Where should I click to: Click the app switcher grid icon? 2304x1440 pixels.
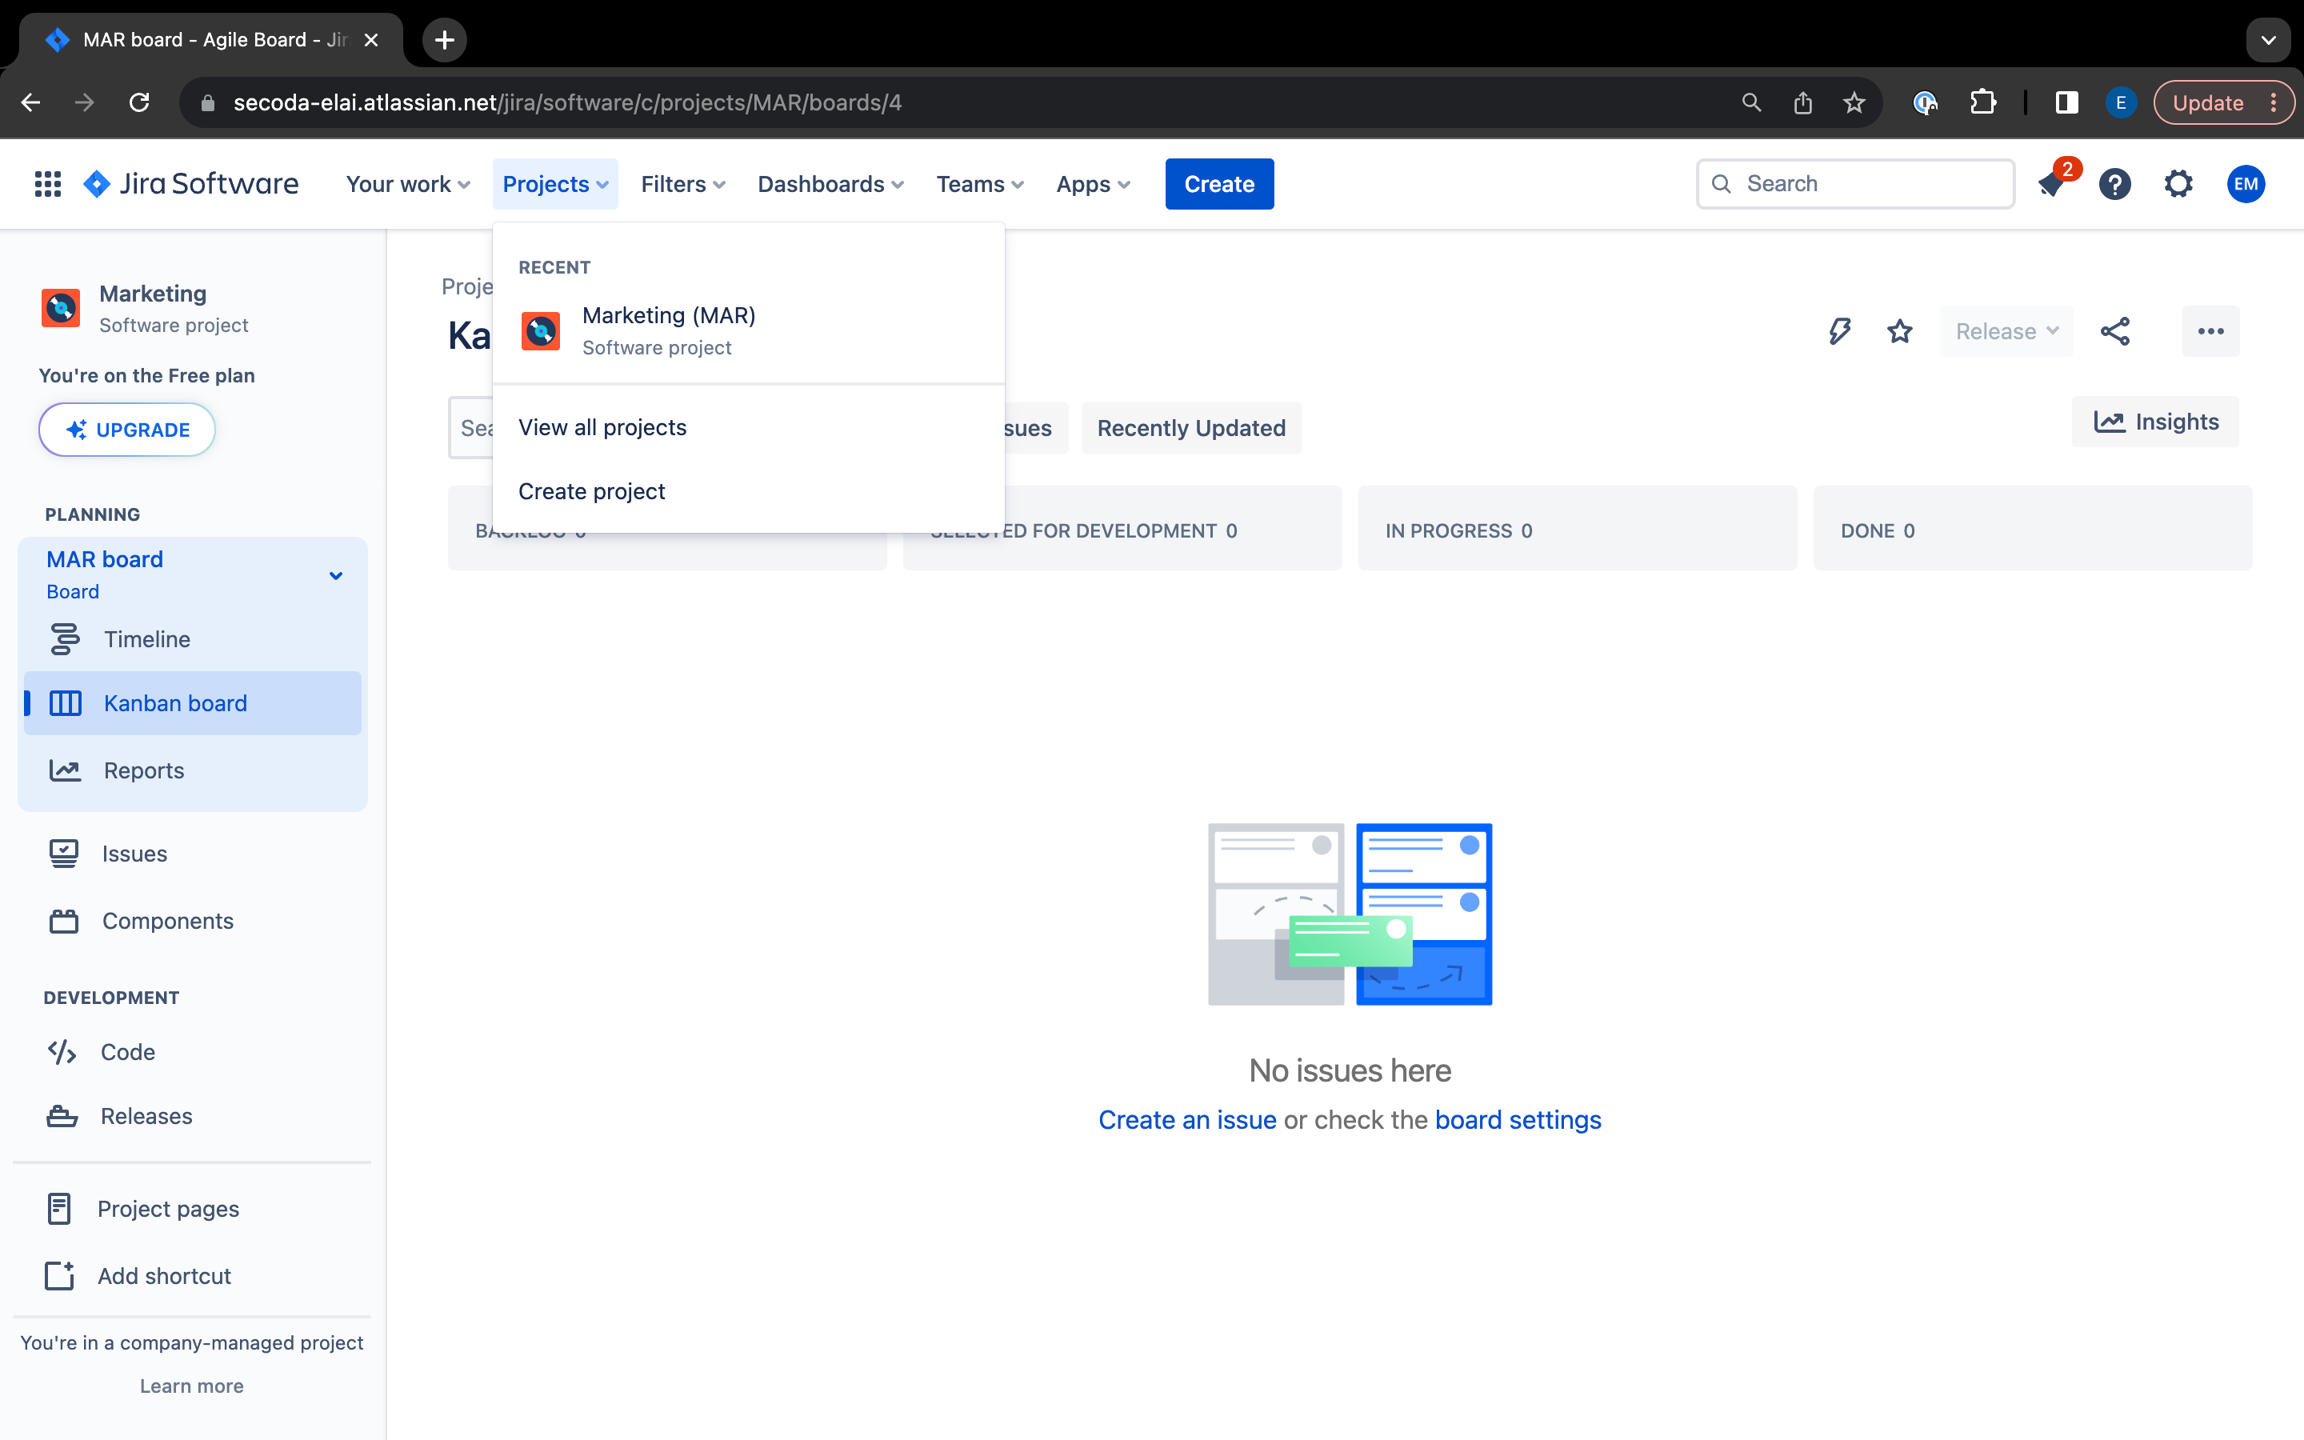tap(47, 184)
